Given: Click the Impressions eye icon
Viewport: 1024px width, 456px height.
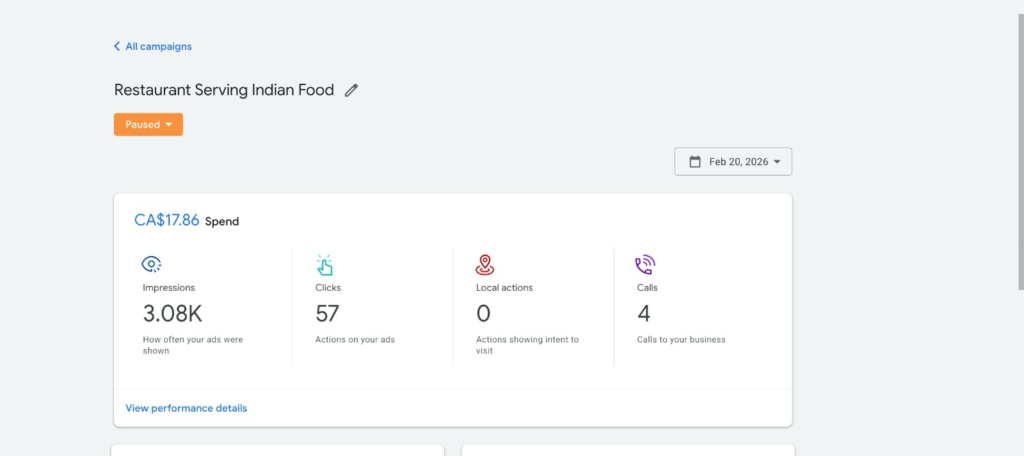Looking at the screenshot, I should [x=152, y=265].
